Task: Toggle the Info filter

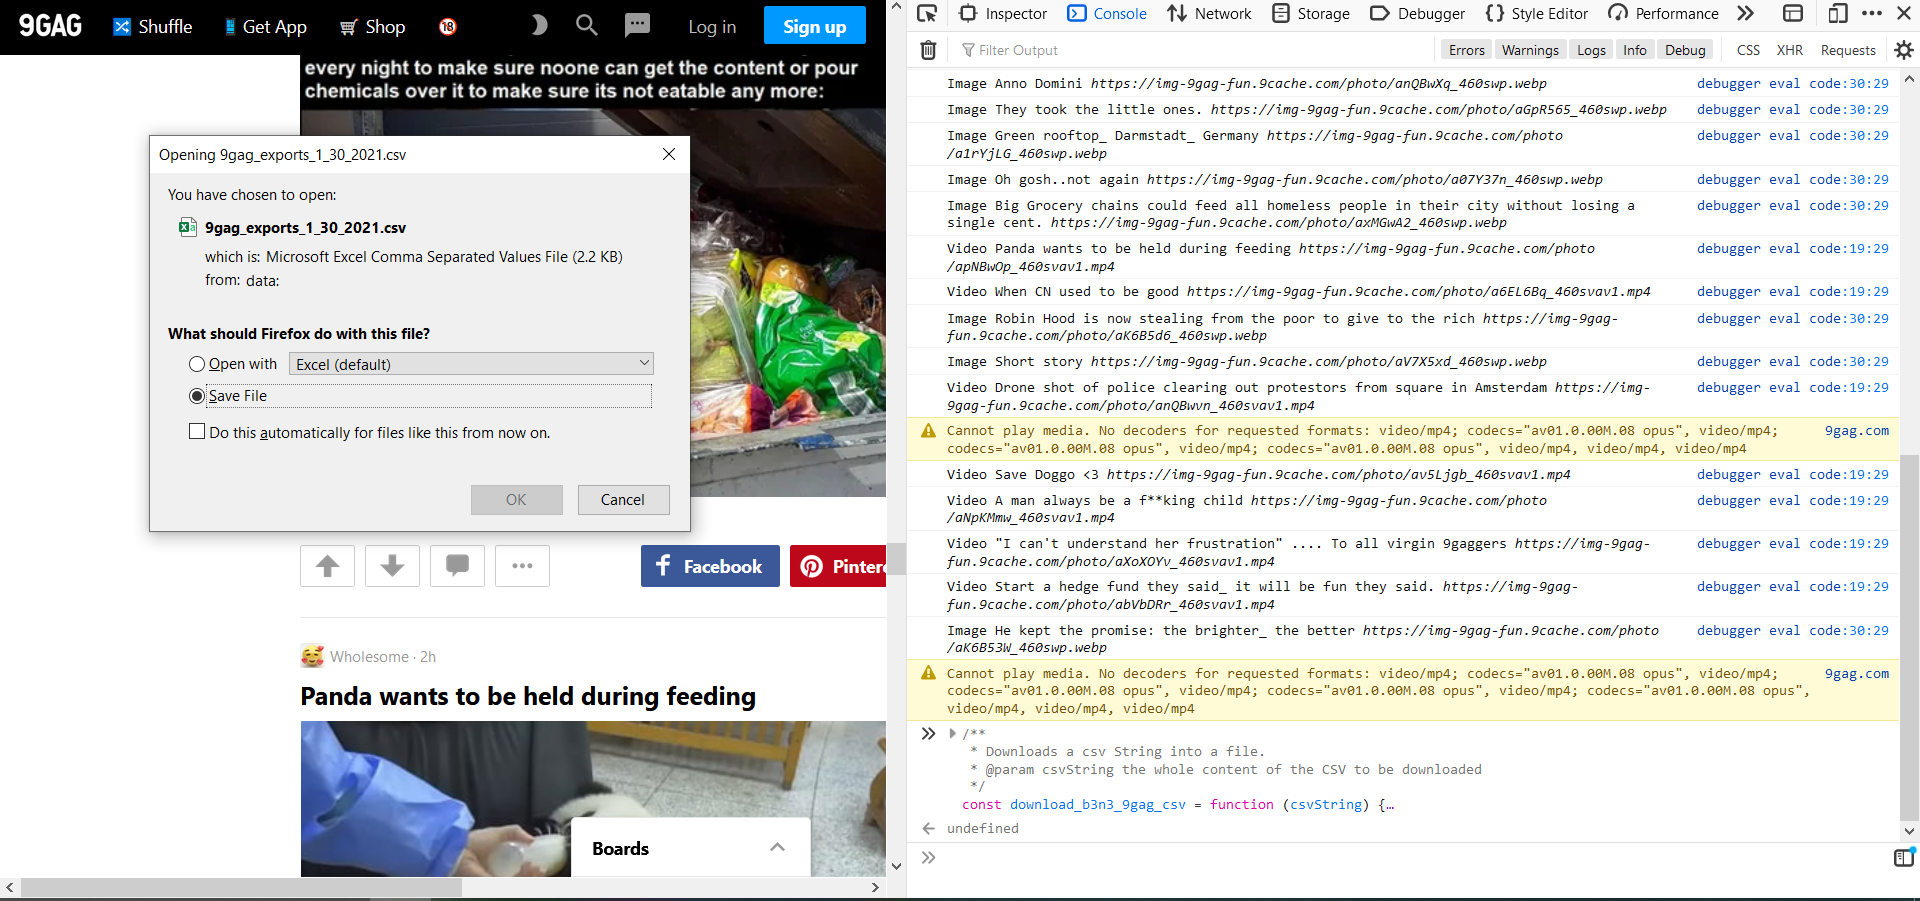Action: (x=1635, y=50)
